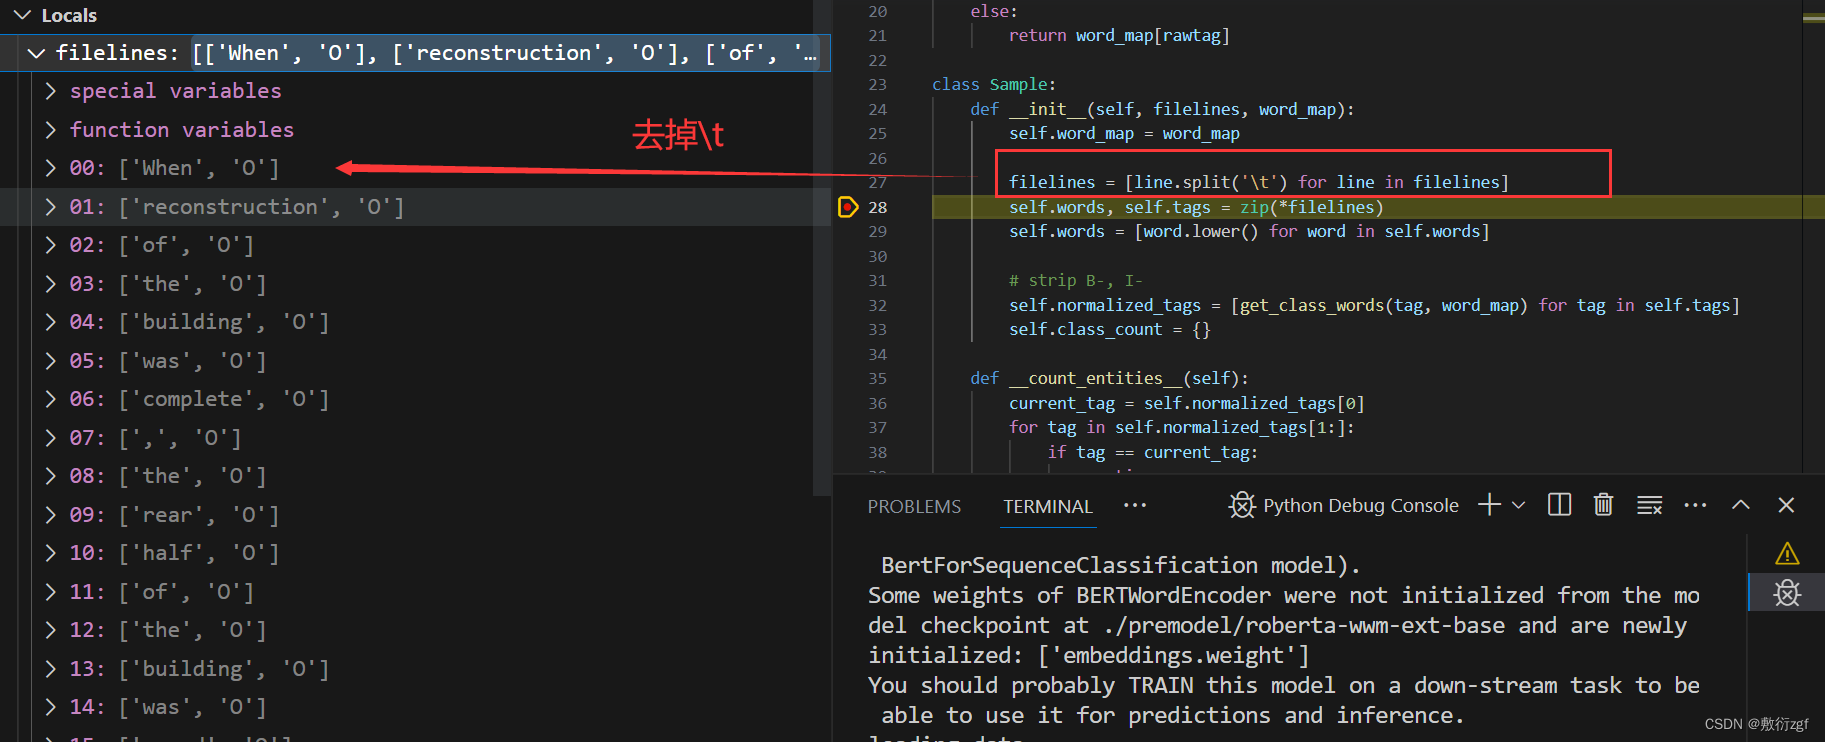Image resolution: width=1825 pixels, height=742 pixels.
Task: Click 'current_tag = self.normalized_tags[0]' line
Action: [x=1186, y=403]
